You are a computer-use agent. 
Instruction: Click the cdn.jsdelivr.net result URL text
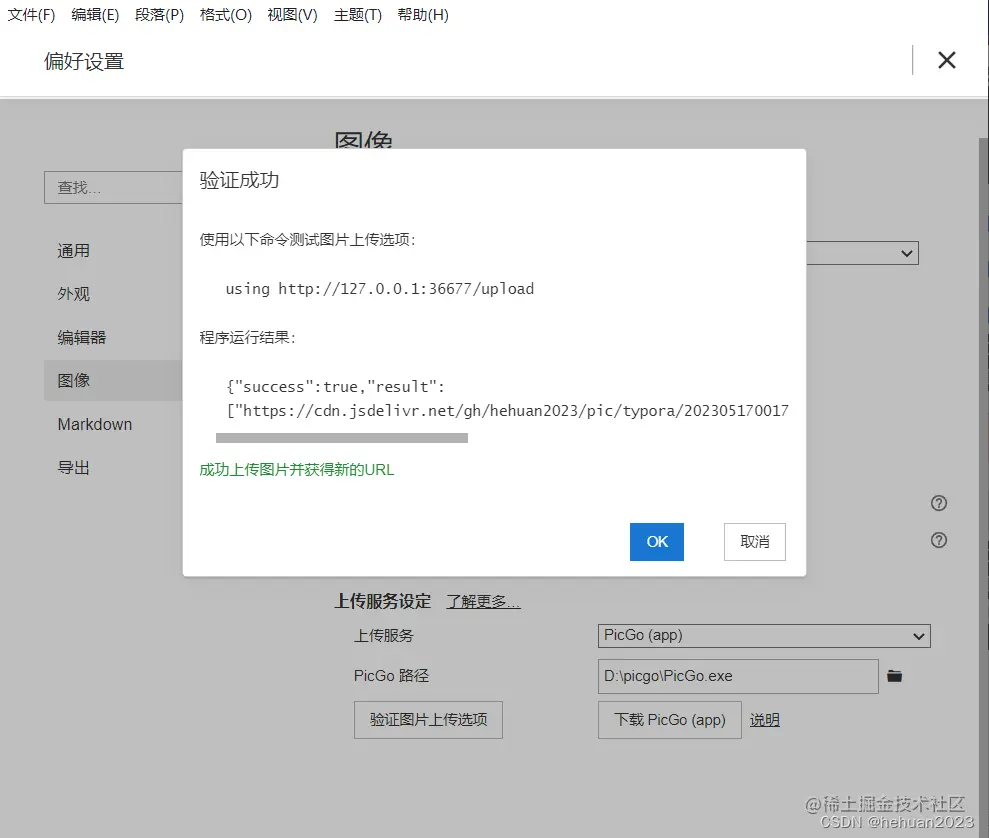[508, 411]
